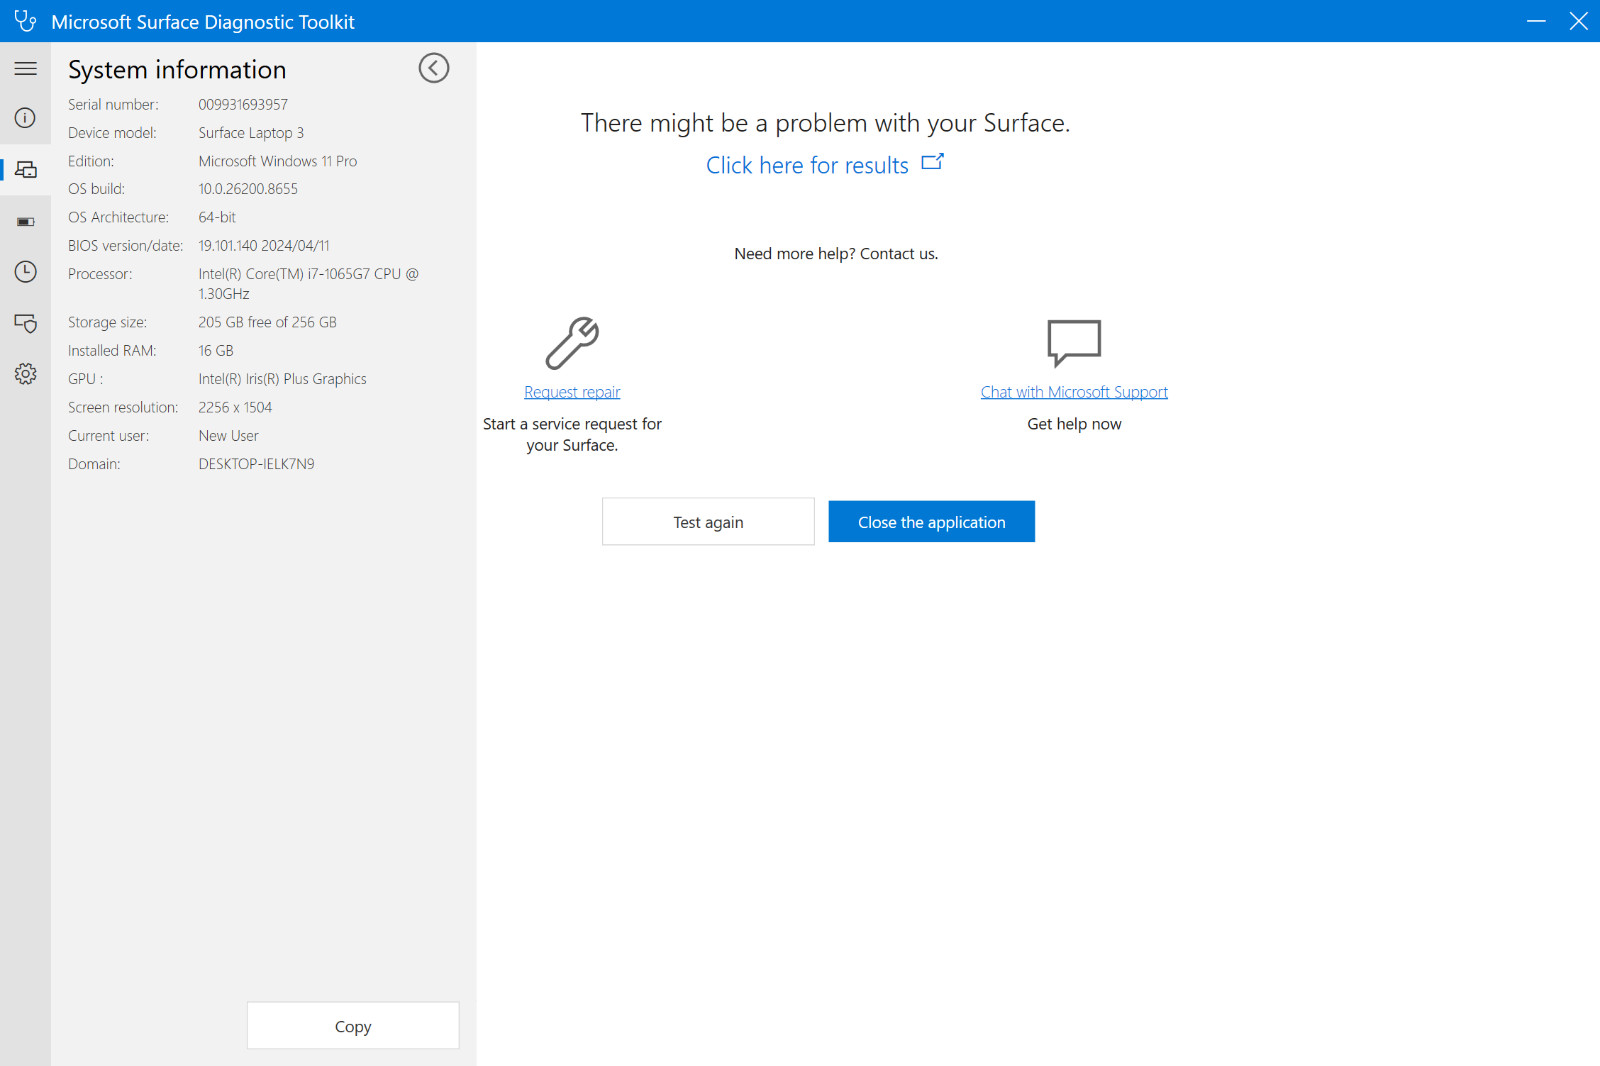Screen dimensions: 1600x1066
Task: Copy system information with the Copy button
Action: tap(353, 1026)
